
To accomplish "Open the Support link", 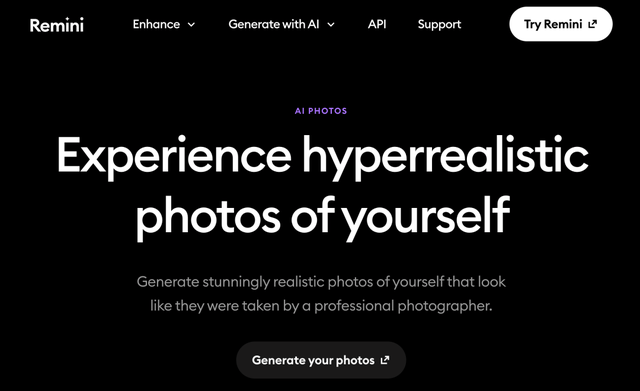I will [x=439, y=25].
